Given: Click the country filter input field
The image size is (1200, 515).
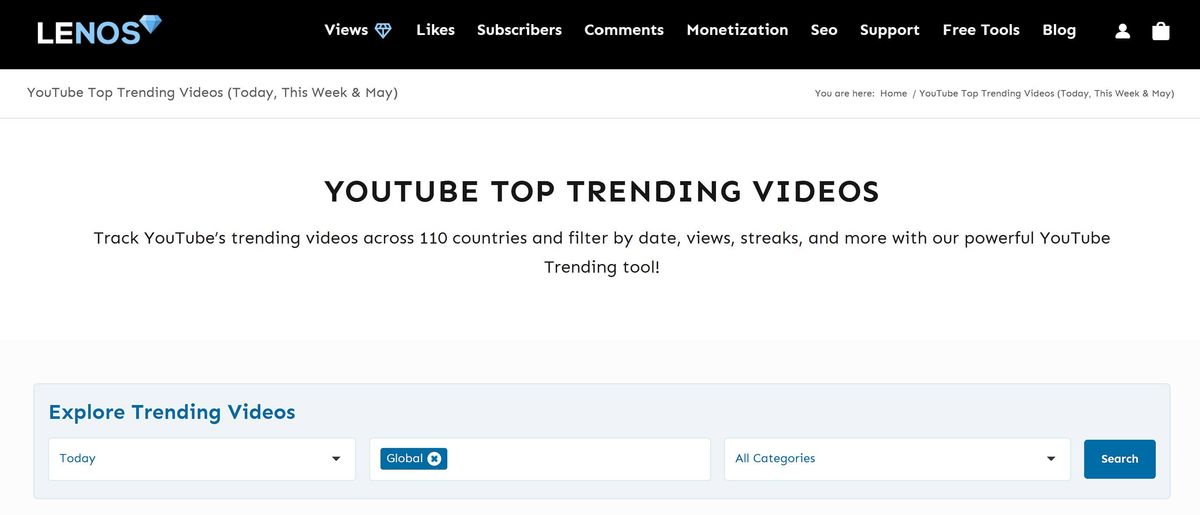Looking at the screenshot, I should point(540,459).
